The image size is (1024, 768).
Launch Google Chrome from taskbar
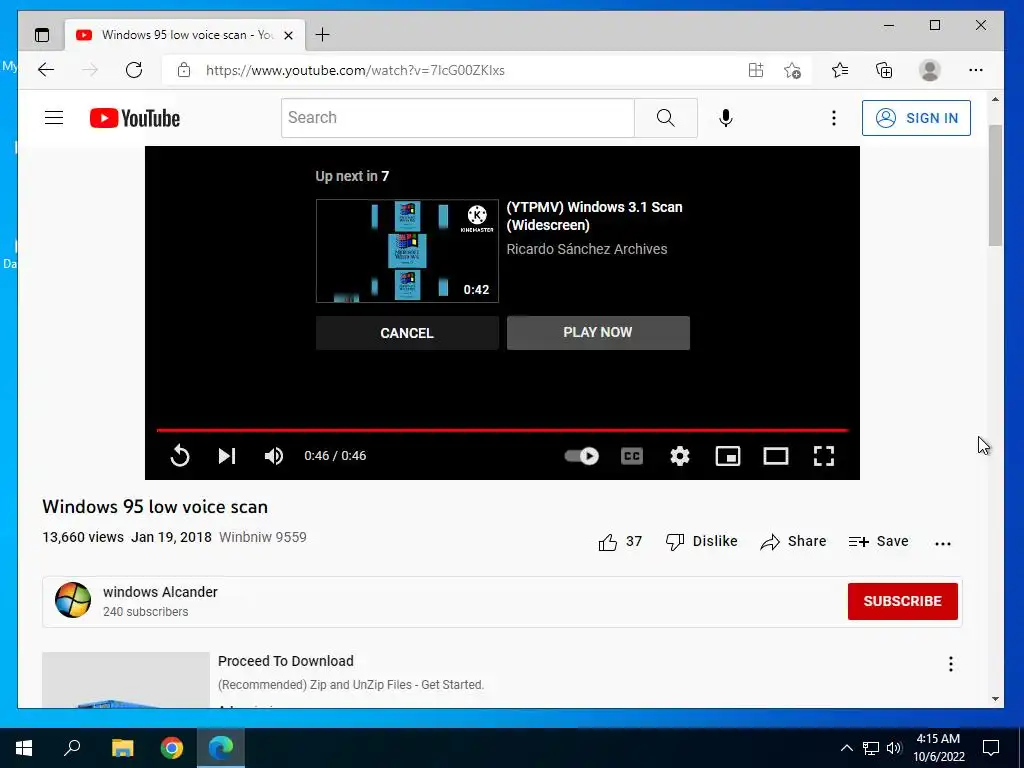pos(172,748)
